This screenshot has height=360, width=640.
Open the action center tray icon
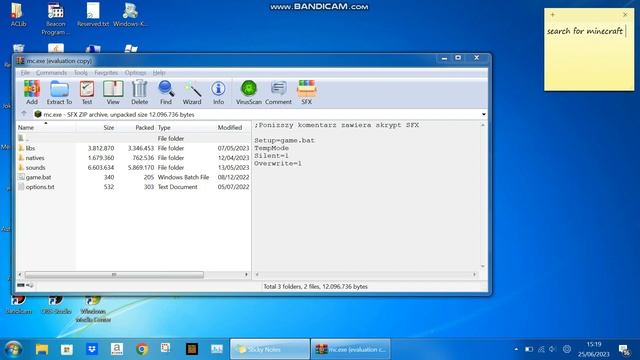(x=623, y=350)
